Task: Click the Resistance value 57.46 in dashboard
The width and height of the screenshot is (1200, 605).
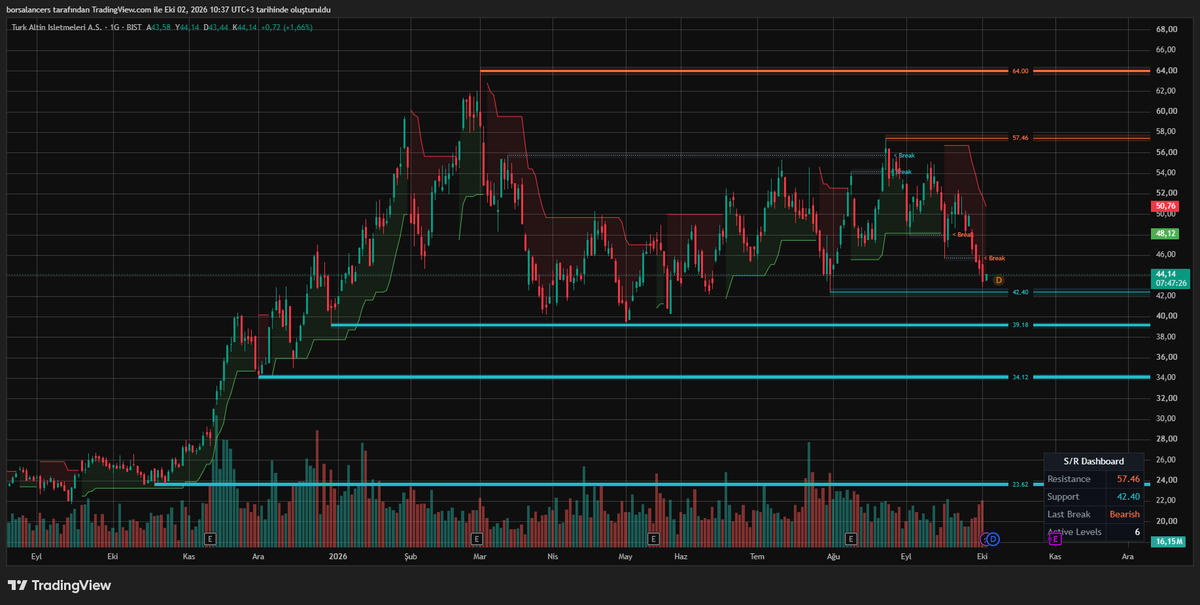Action: click(x=1128, y=479)
